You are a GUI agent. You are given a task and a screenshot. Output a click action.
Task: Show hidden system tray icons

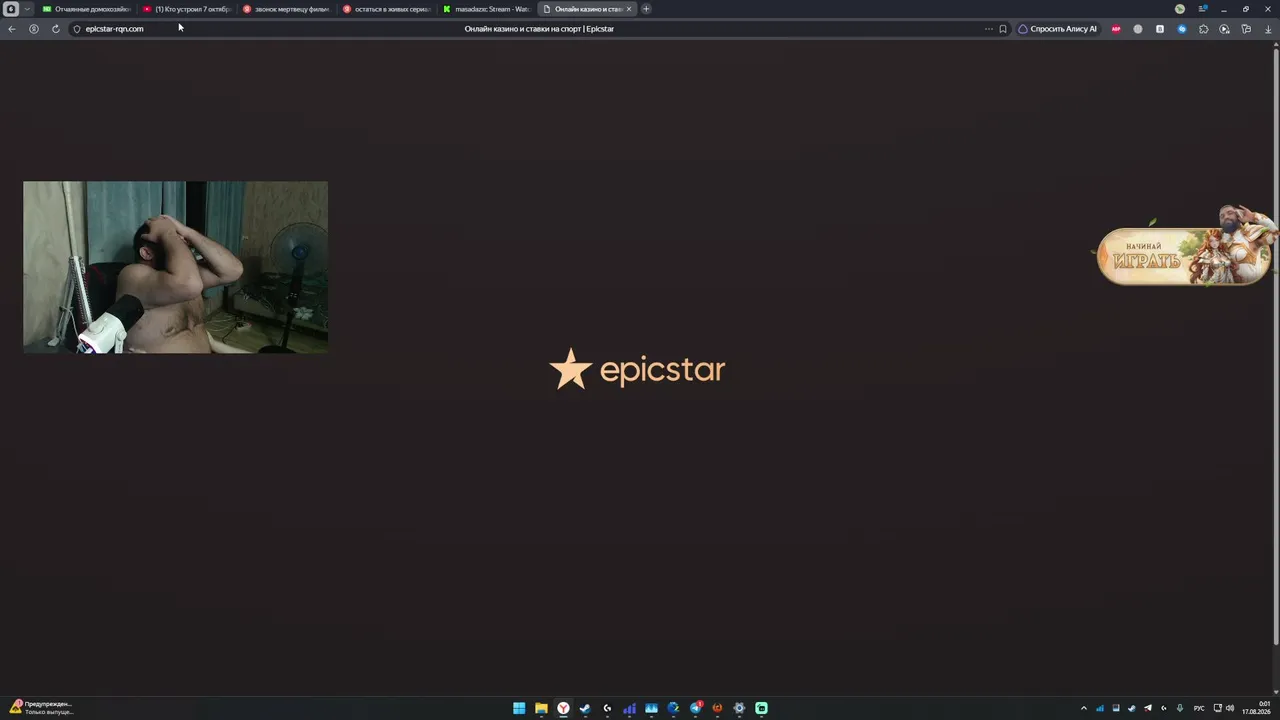click(1083, 708)
